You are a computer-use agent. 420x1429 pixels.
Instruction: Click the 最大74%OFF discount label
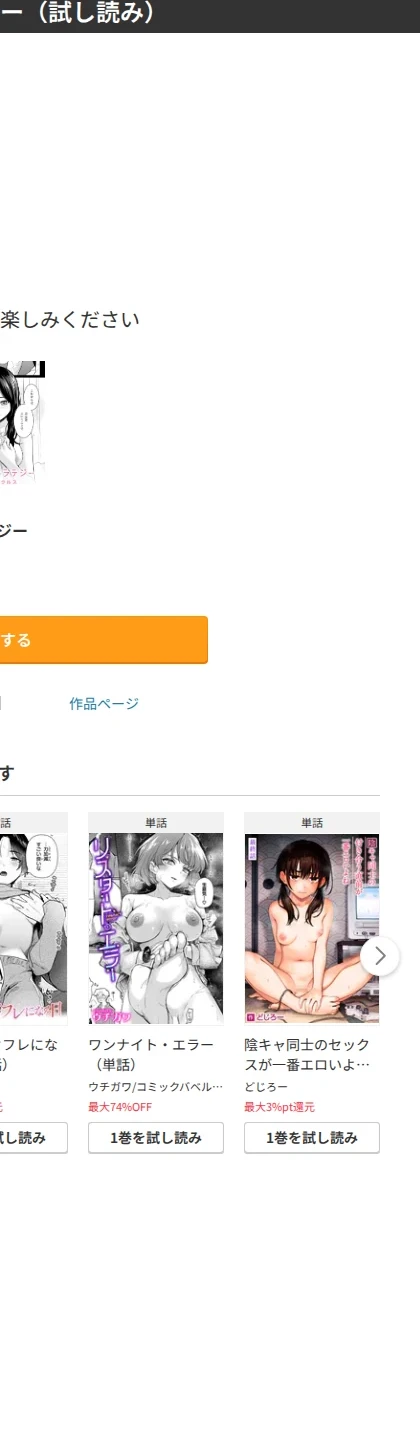coord(120,1107)
